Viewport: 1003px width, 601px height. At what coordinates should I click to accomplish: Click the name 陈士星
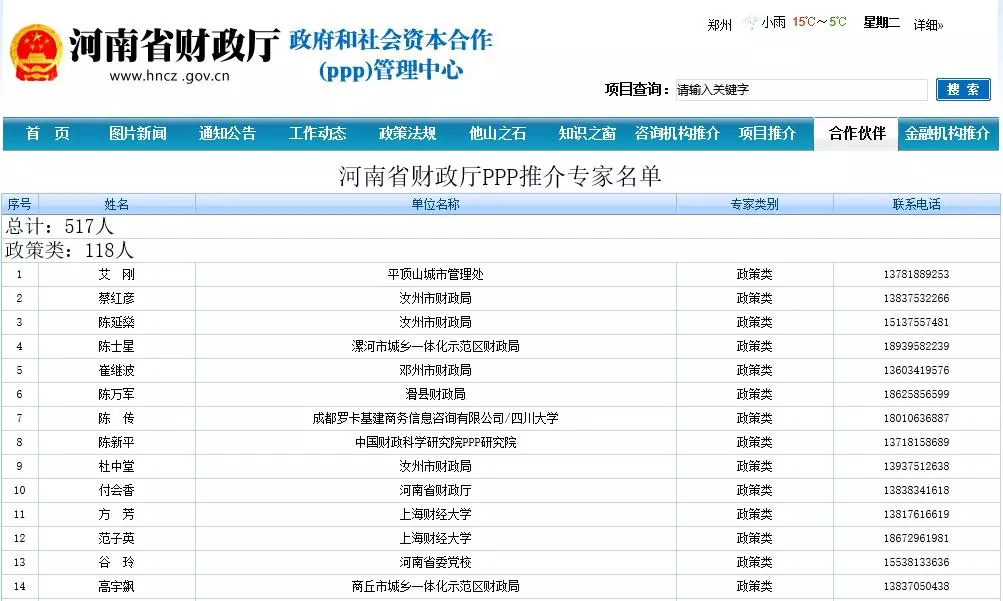(x=116, y=346)
